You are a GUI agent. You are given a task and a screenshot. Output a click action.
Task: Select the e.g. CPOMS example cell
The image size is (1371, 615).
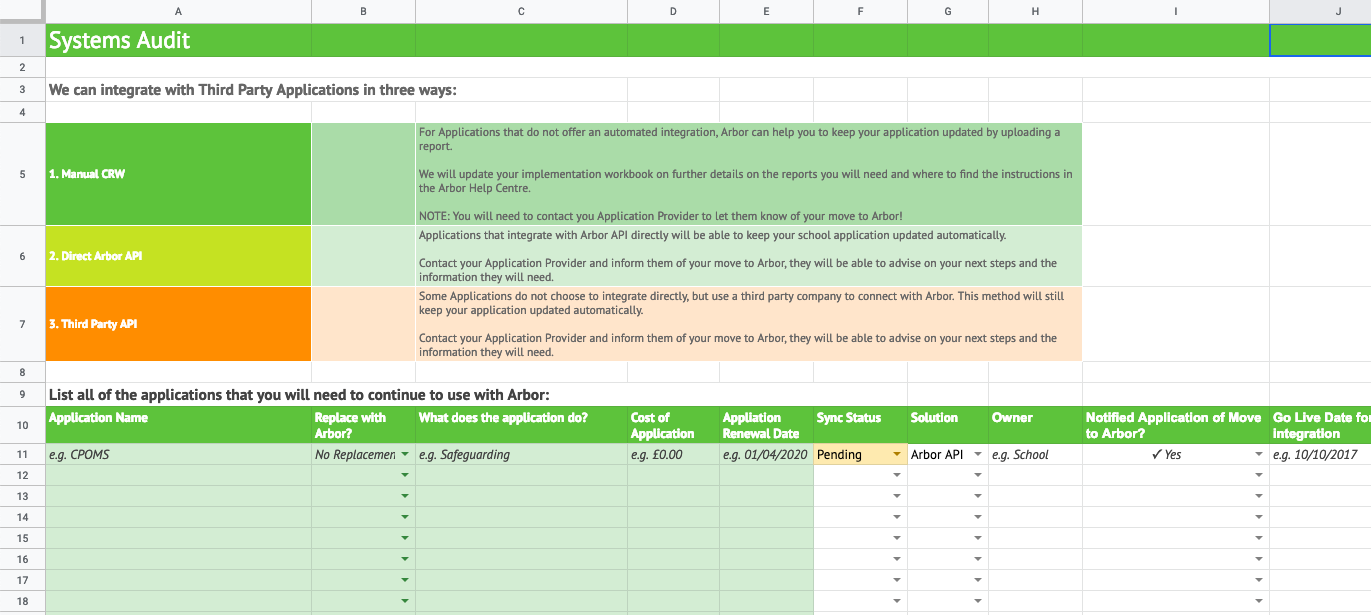point(178,454)
